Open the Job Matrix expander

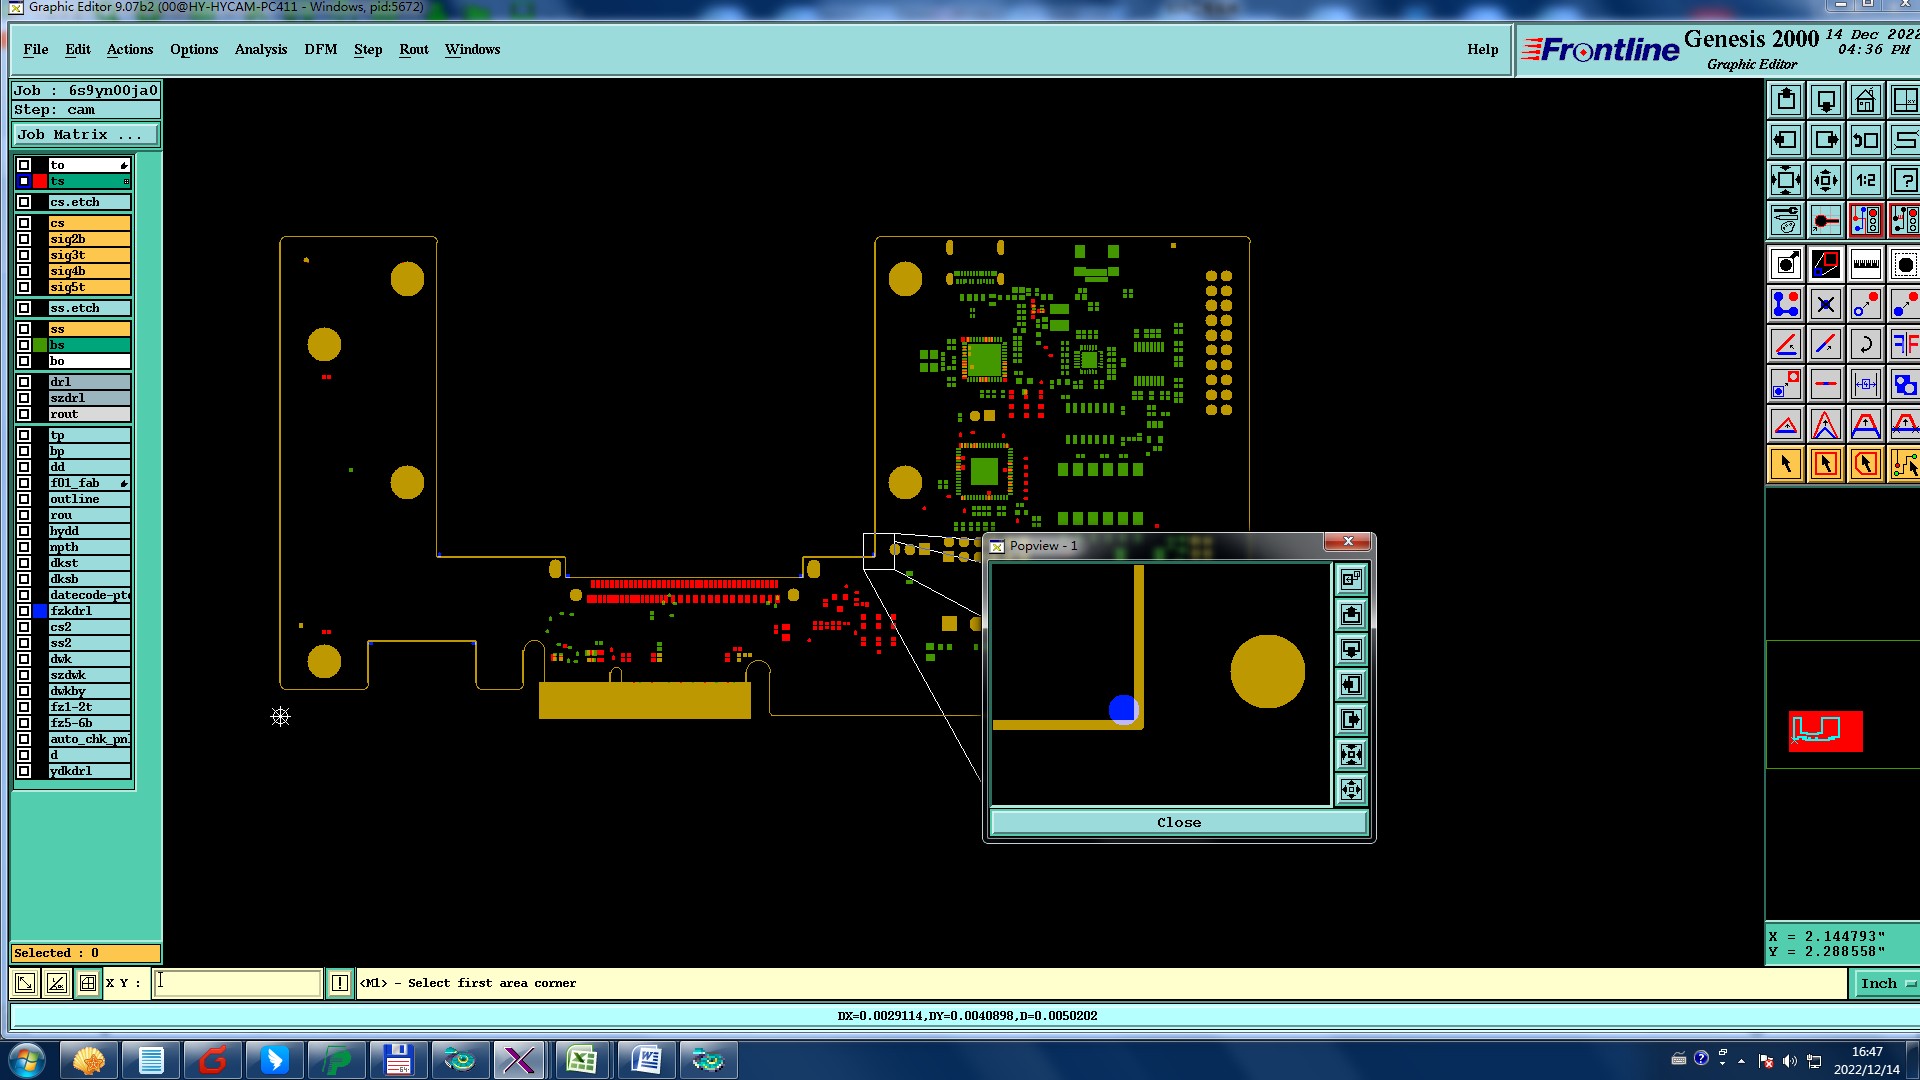pos(85,135)
